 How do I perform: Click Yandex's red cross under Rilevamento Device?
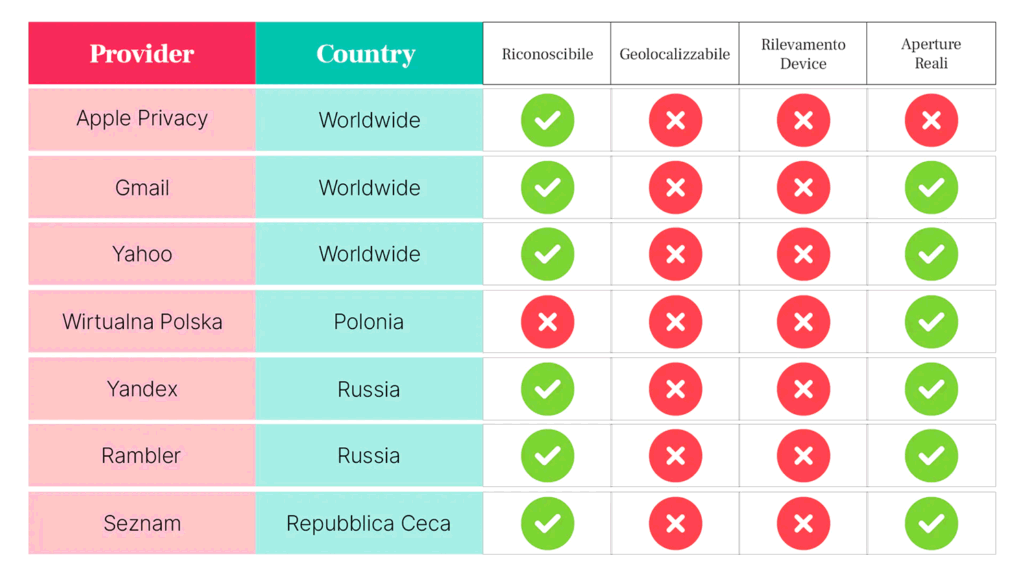[803, 389]
